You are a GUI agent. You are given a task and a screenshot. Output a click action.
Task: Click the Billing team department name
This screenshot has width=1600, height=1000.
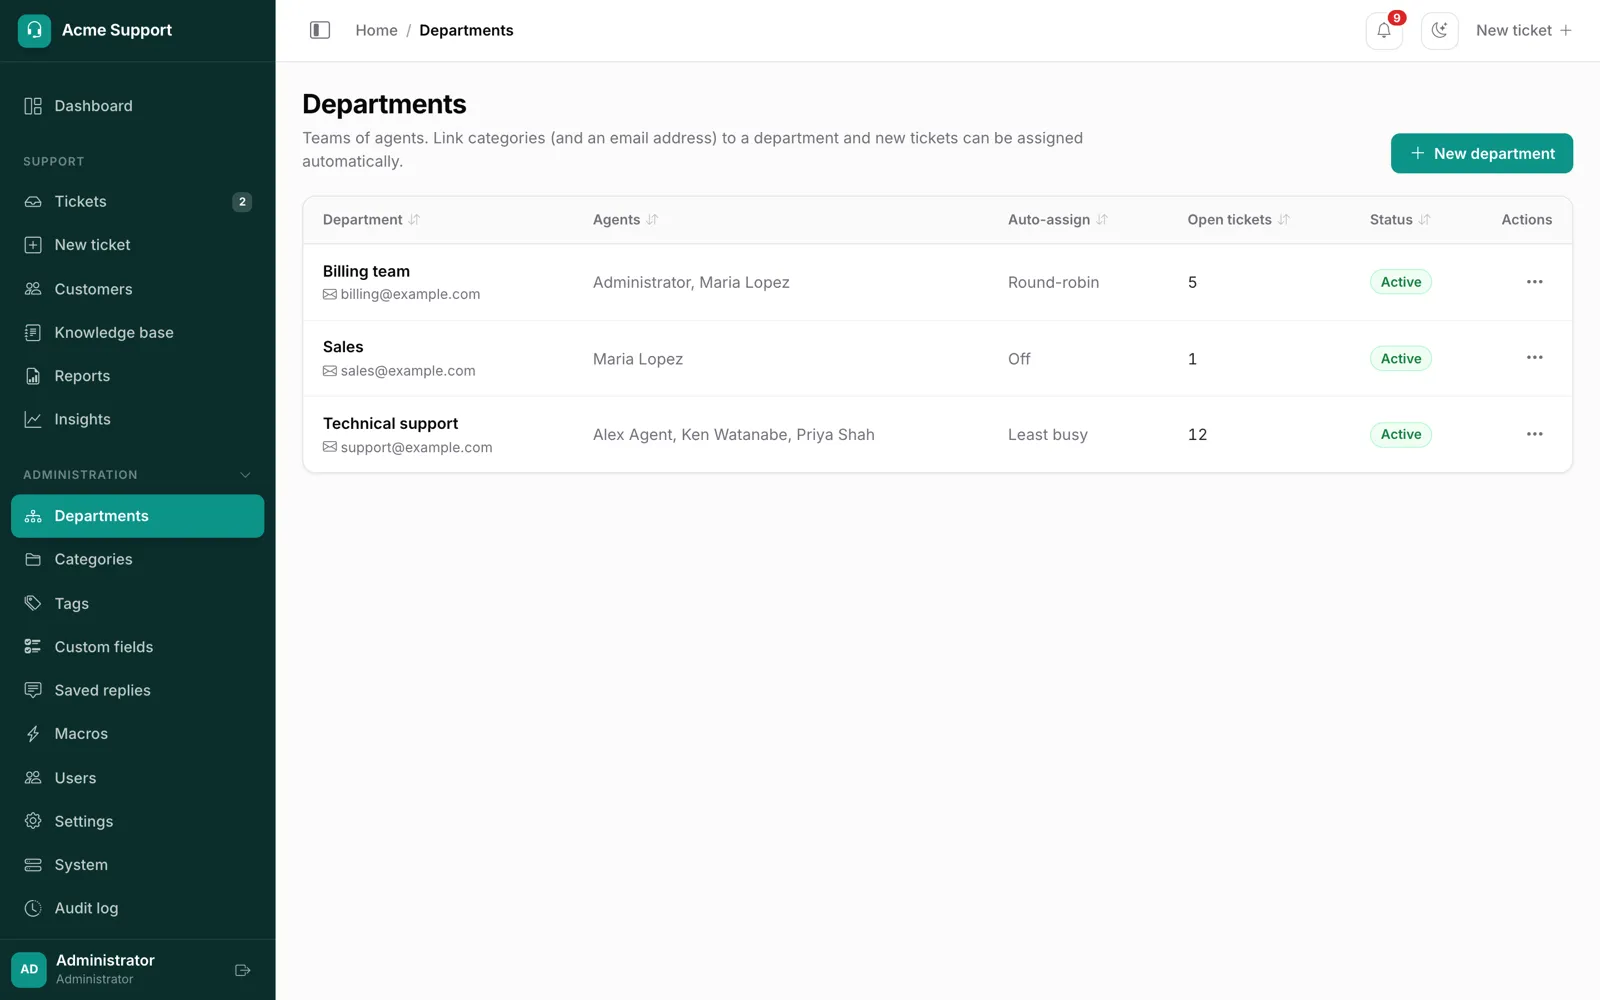[x=366, y=271]
